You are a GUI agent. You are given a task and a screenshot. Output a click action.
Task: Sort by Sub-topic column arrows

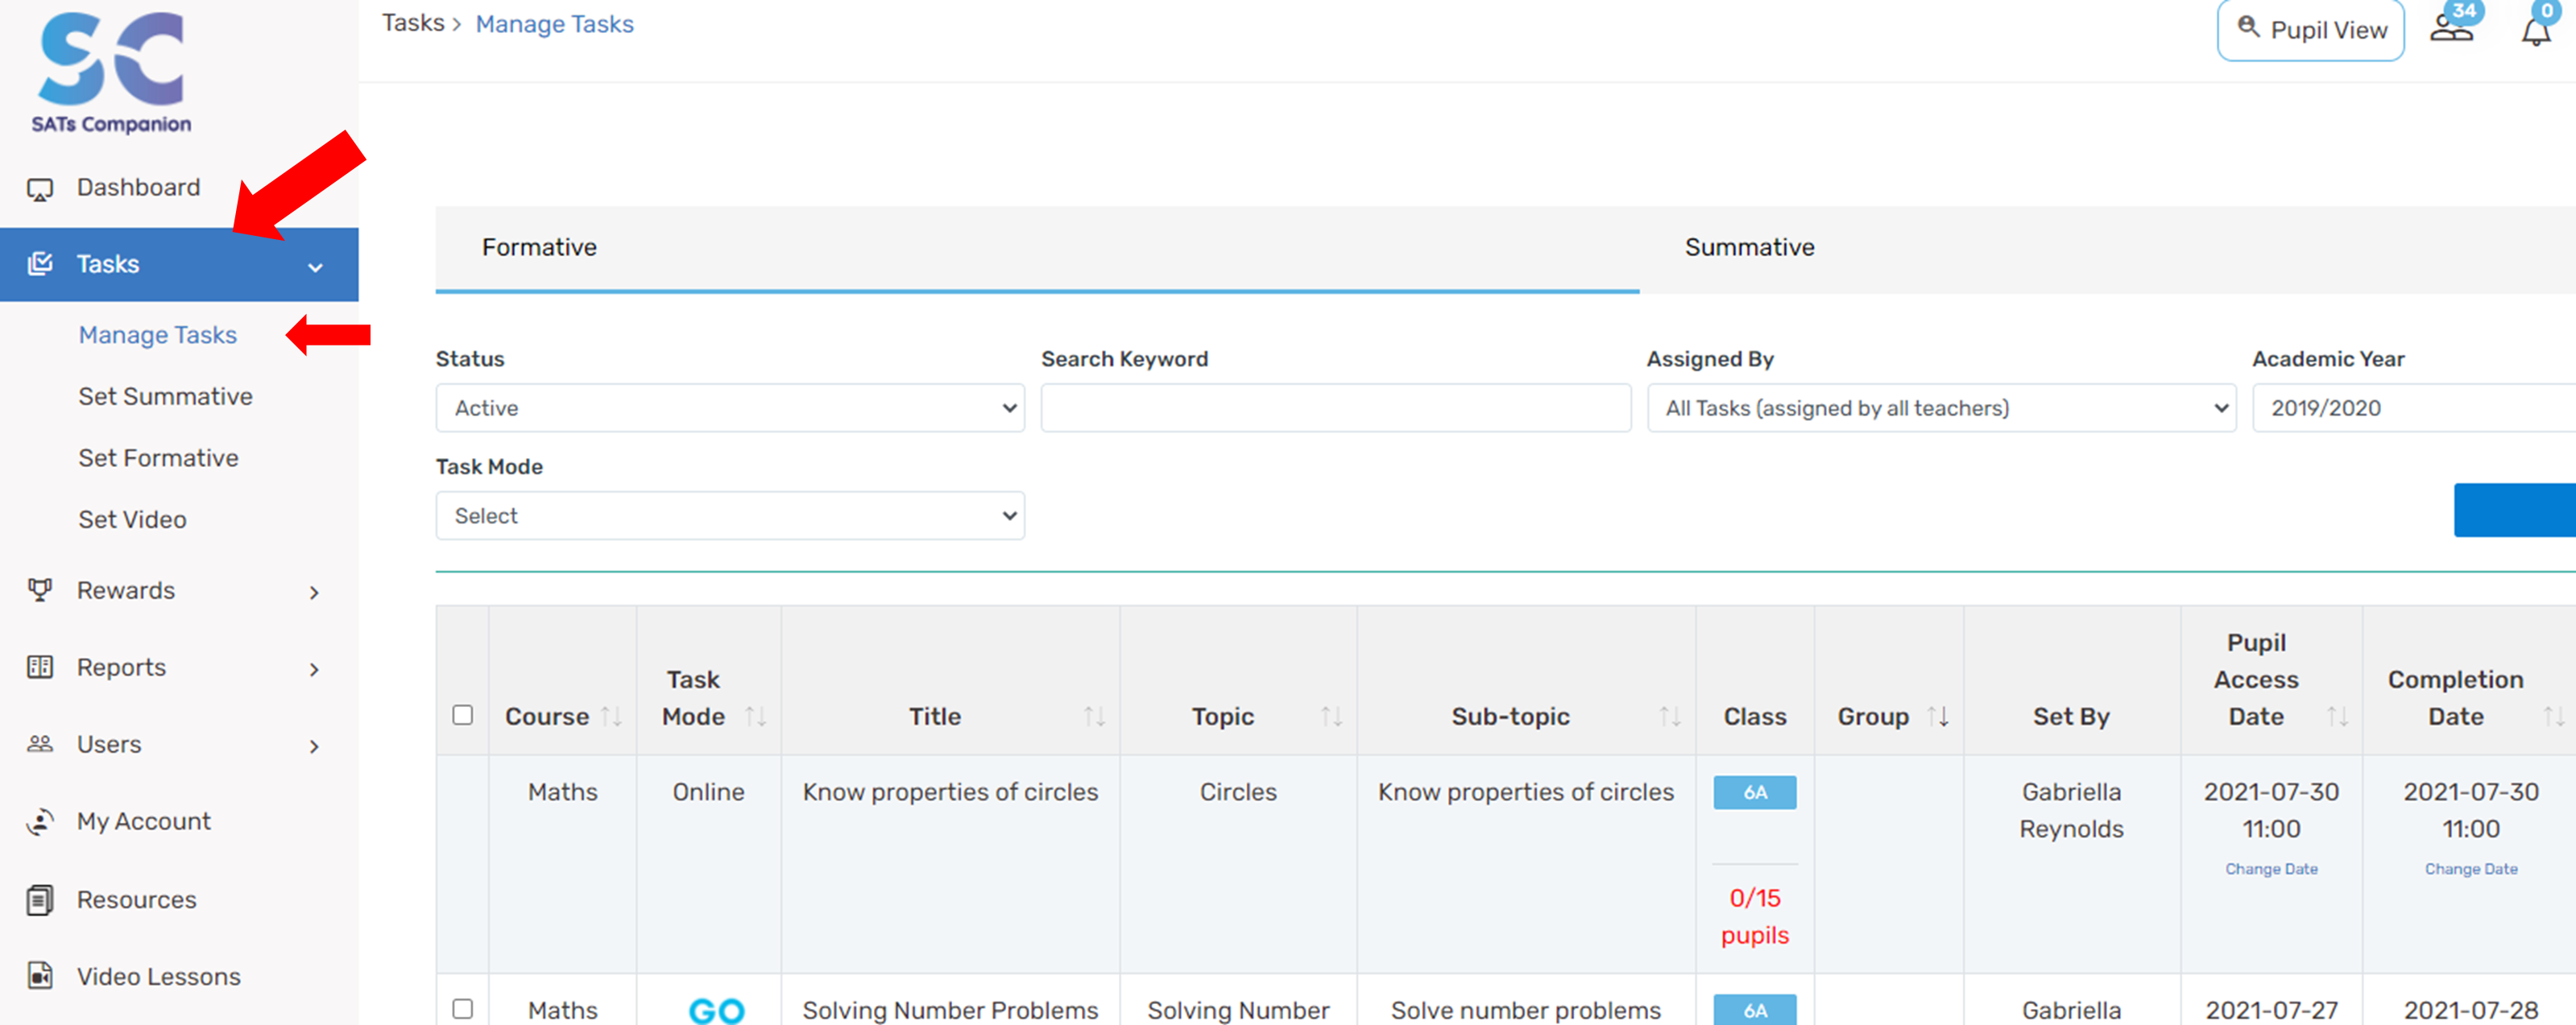1669,716
